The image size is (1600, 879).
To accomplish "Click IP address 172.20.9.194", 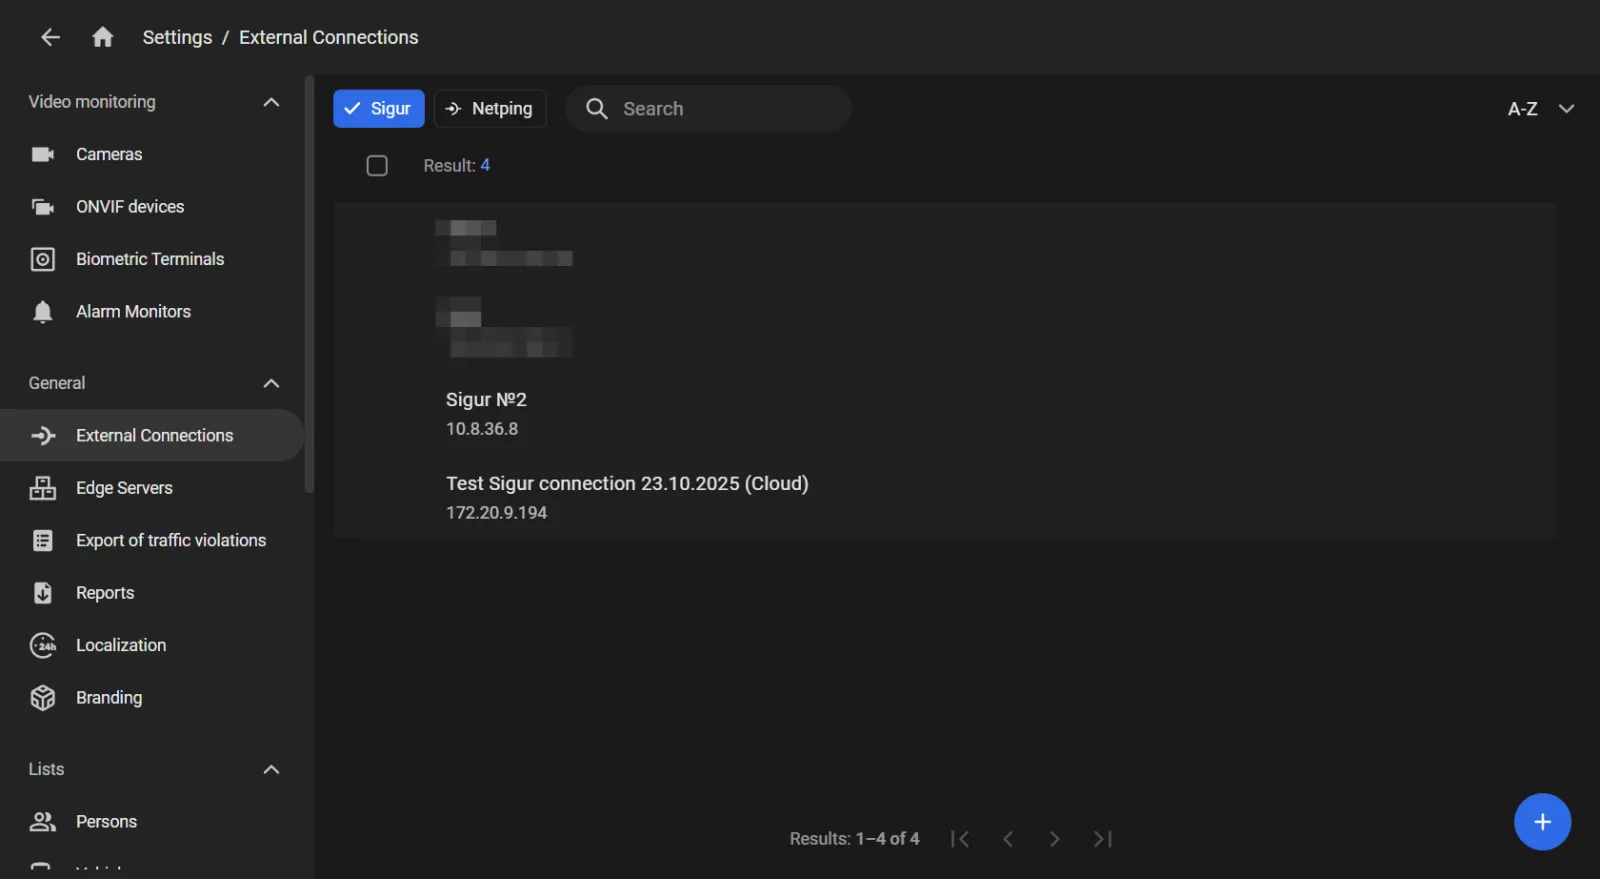I will 496,513.
